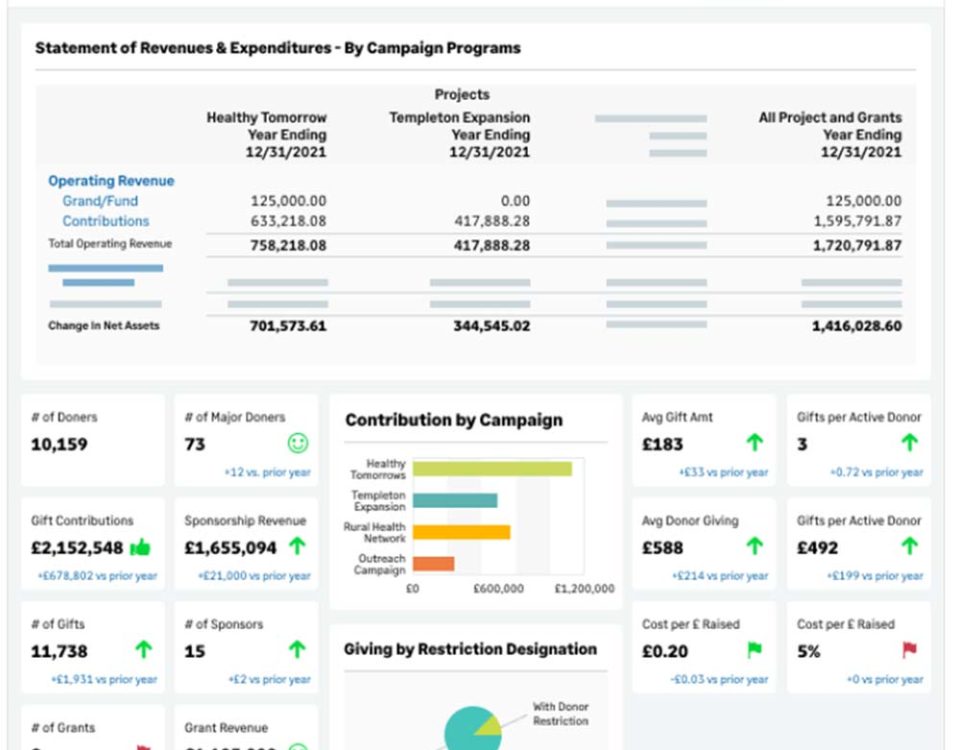Click All Projects net assets 1,416,028.60
Screen dimensions: 960x750
(x=857, y=326)
